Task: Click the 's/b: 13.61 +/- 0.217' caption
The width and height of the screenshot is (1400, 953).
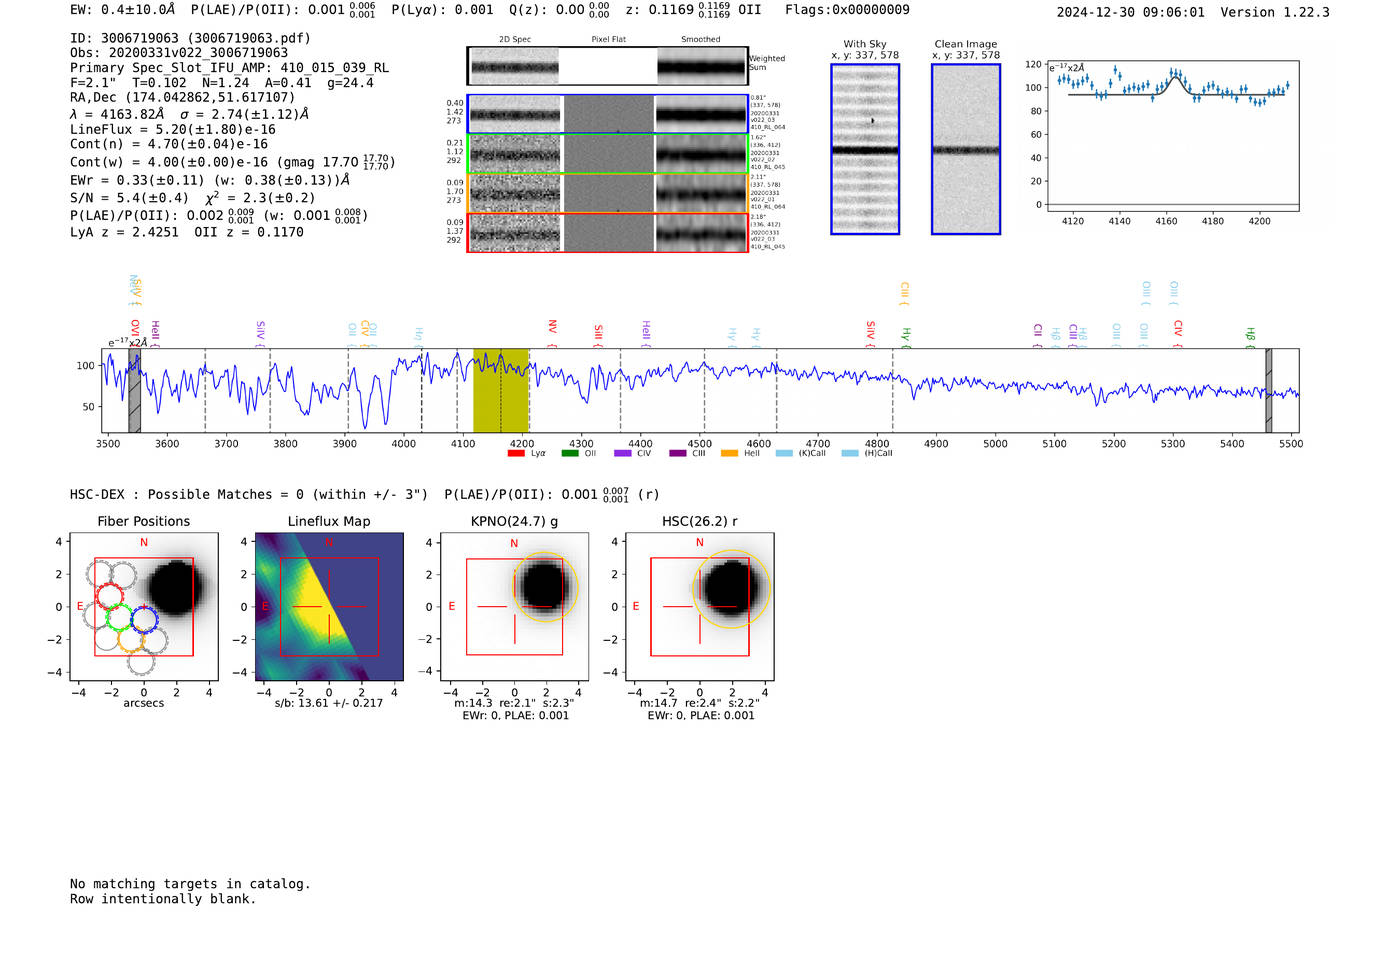Action: [329, 703]
